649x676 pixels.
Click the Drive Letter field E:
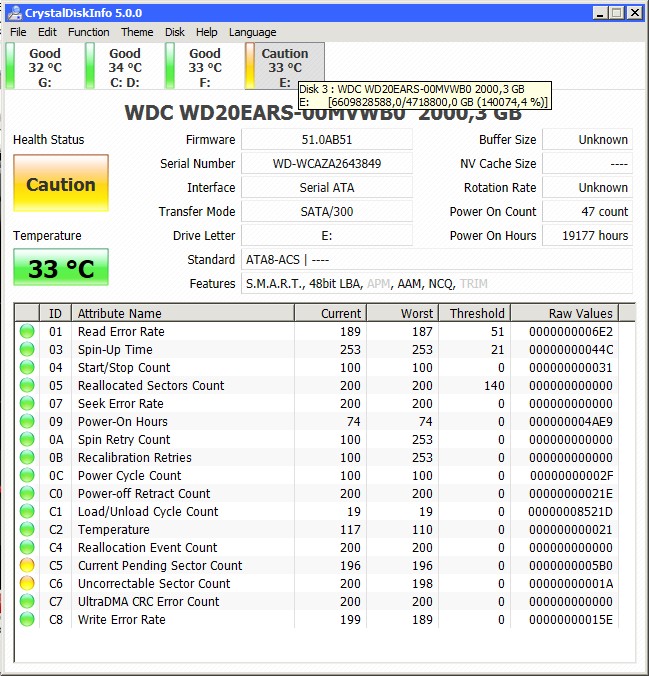coord(327,236)
